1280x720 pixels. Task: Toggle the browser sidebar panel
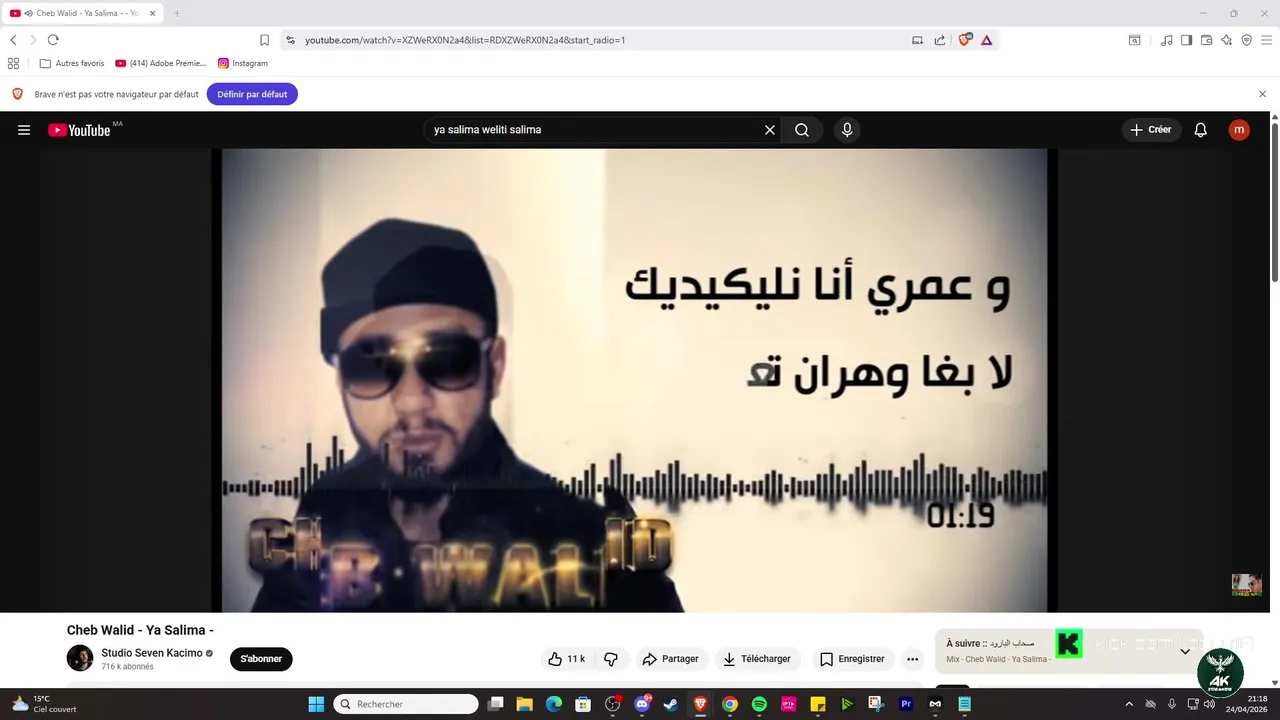click(1186, 40)
